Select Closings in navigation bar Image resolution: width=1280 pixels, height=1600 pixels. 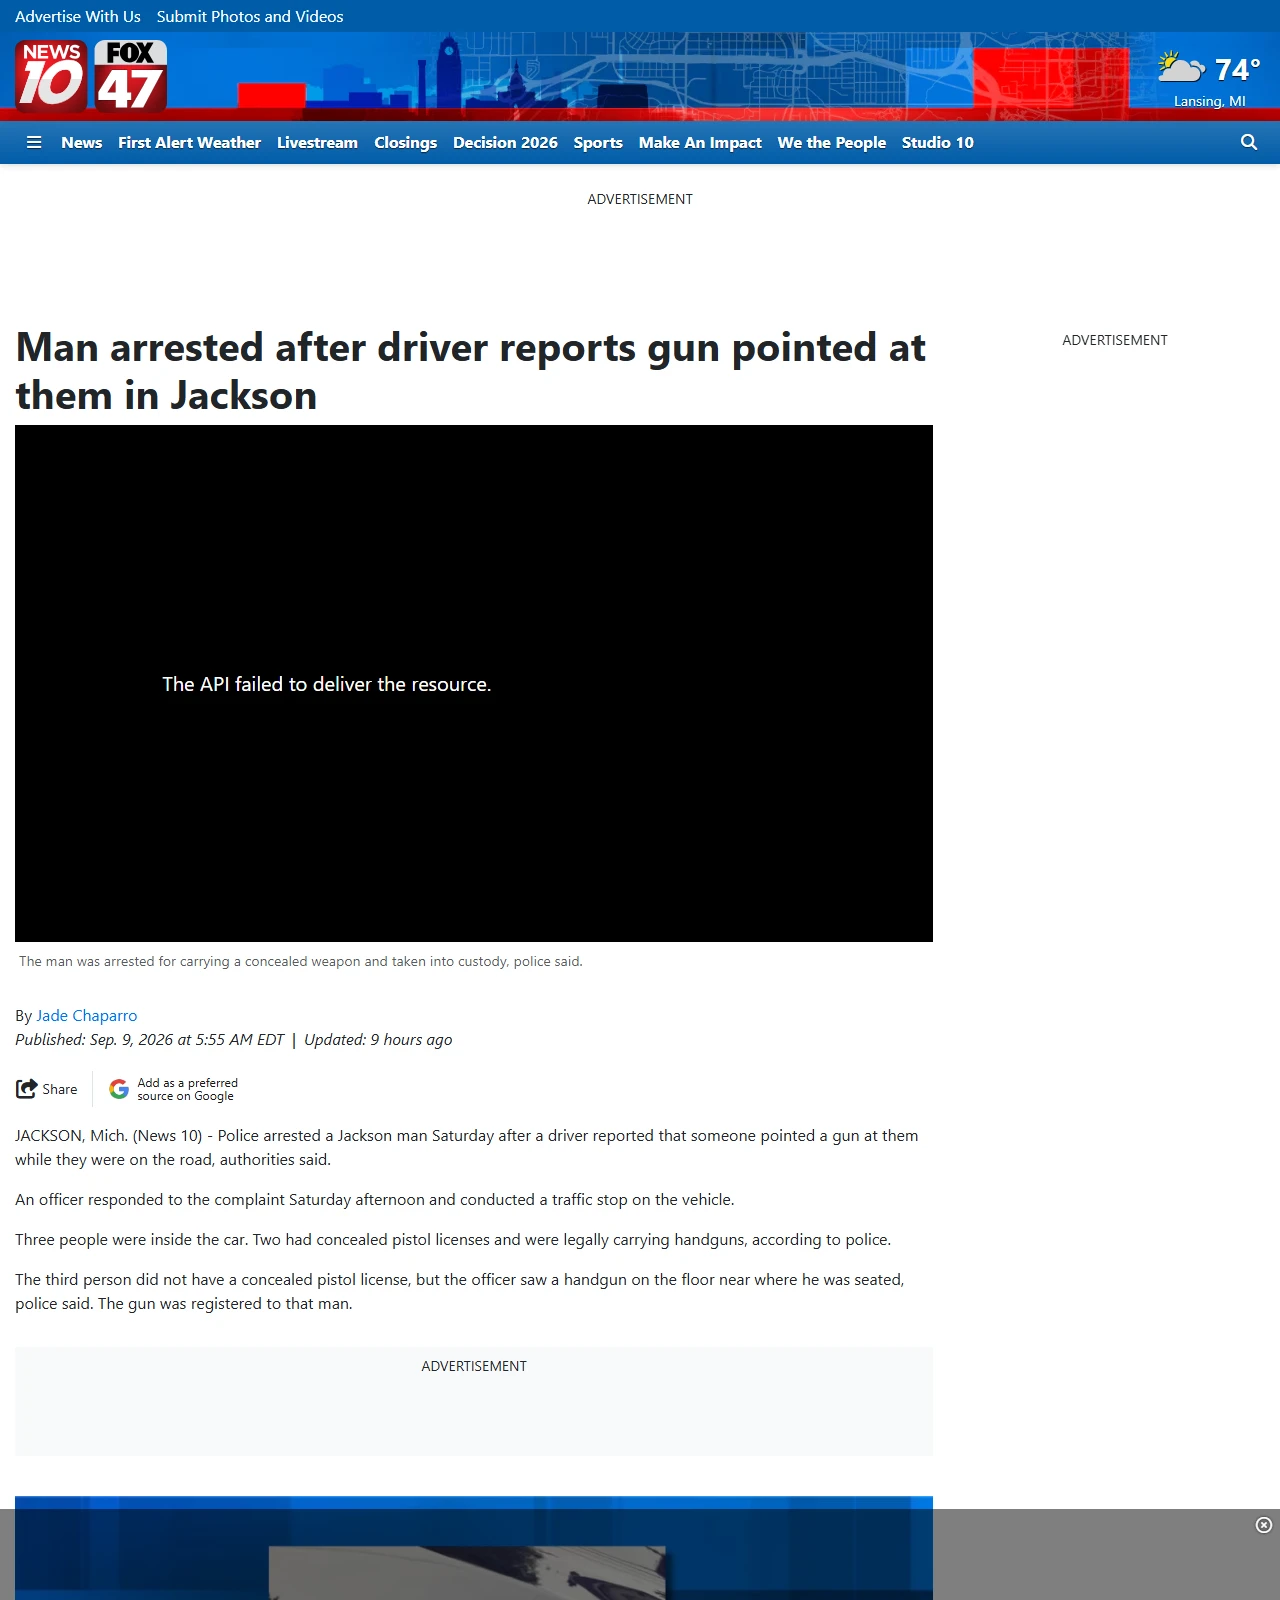405,142
